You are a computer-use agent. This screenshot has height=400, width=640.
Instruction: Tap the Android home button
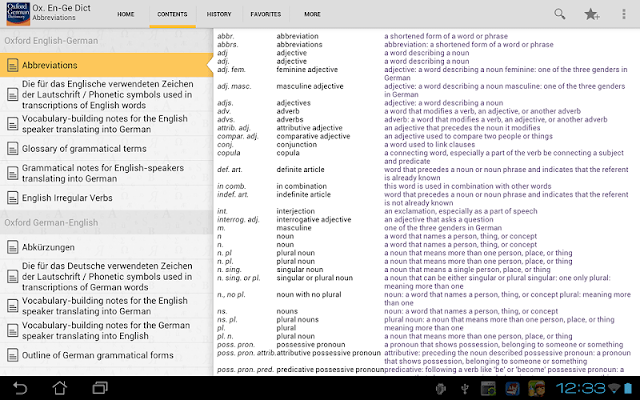click(60, 388)
